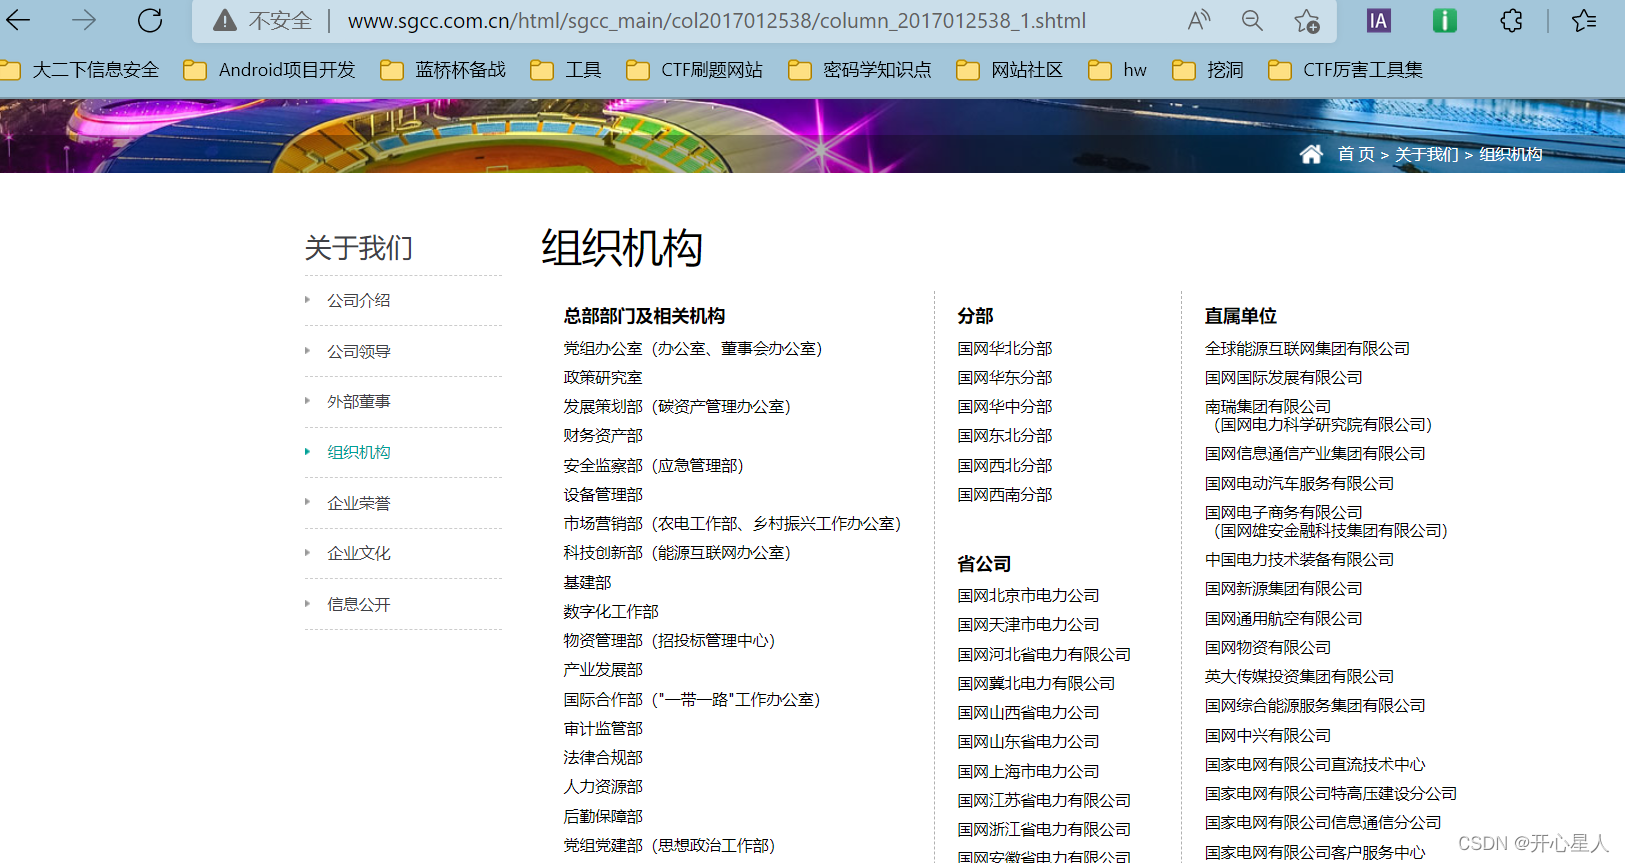Click 国网上海市电力公司 entry
1625x863 pixels.
click(x=1028, y=771)
